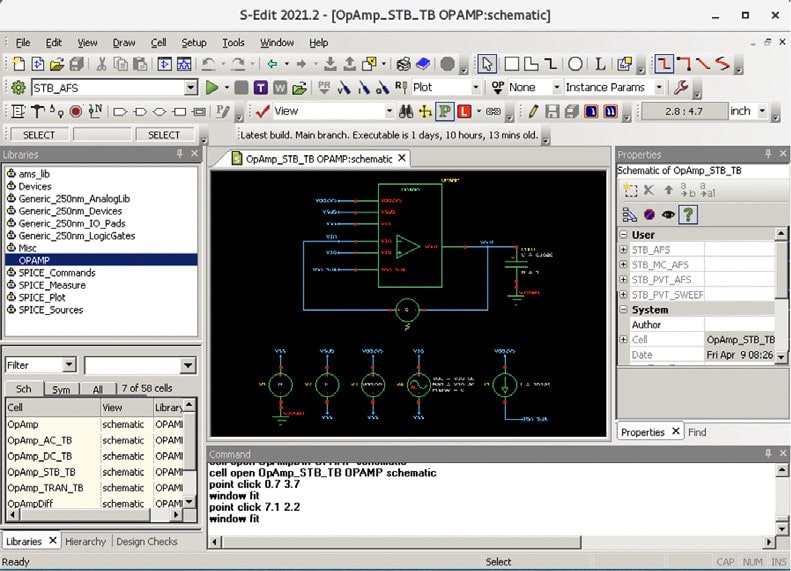791x571 pixels.
Task: Select the OPAMP library
Action: (x=101, y=260)
